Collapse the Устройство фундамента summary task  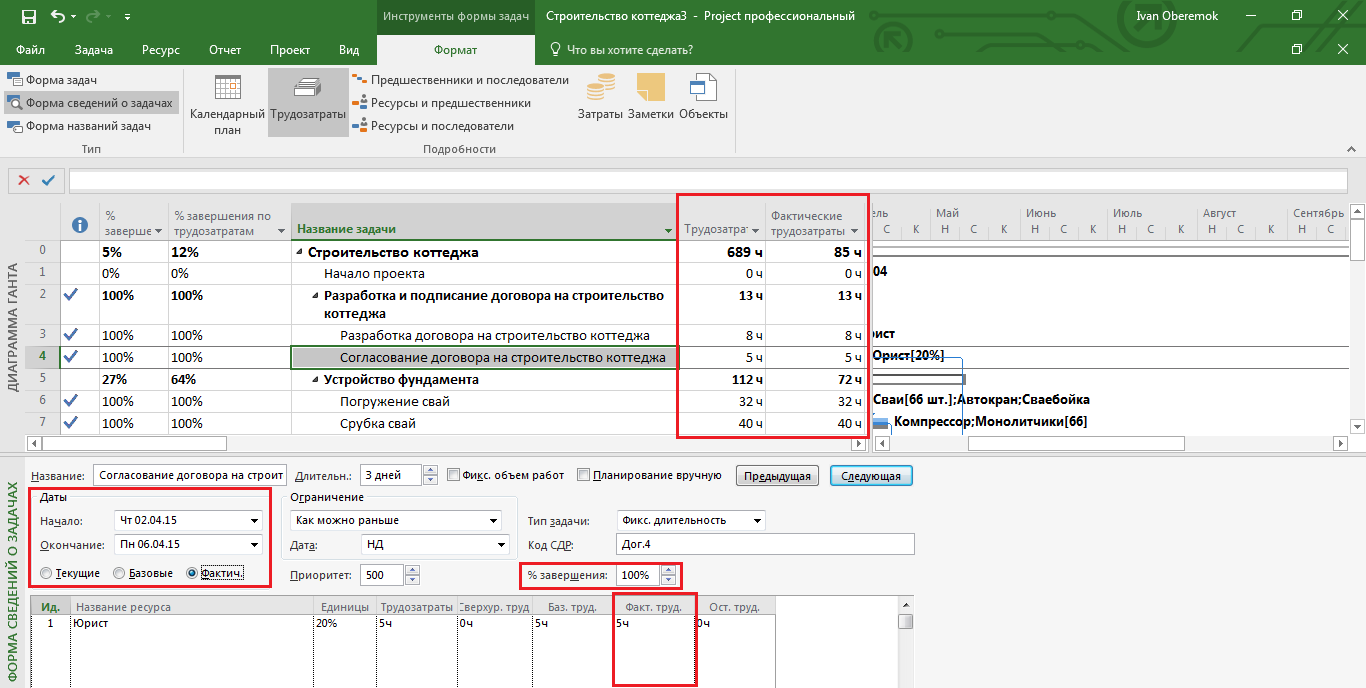coord(315,380)
